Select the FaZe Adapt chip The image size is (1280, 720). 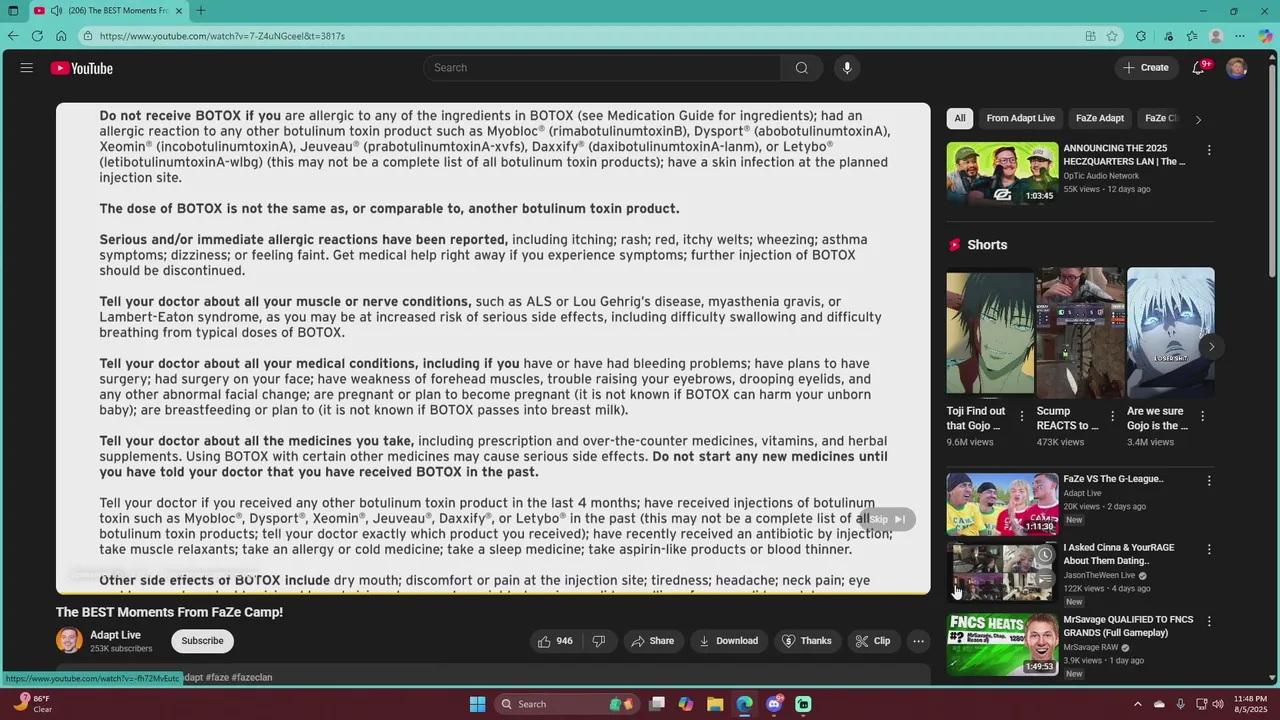tap(1100, 118)
